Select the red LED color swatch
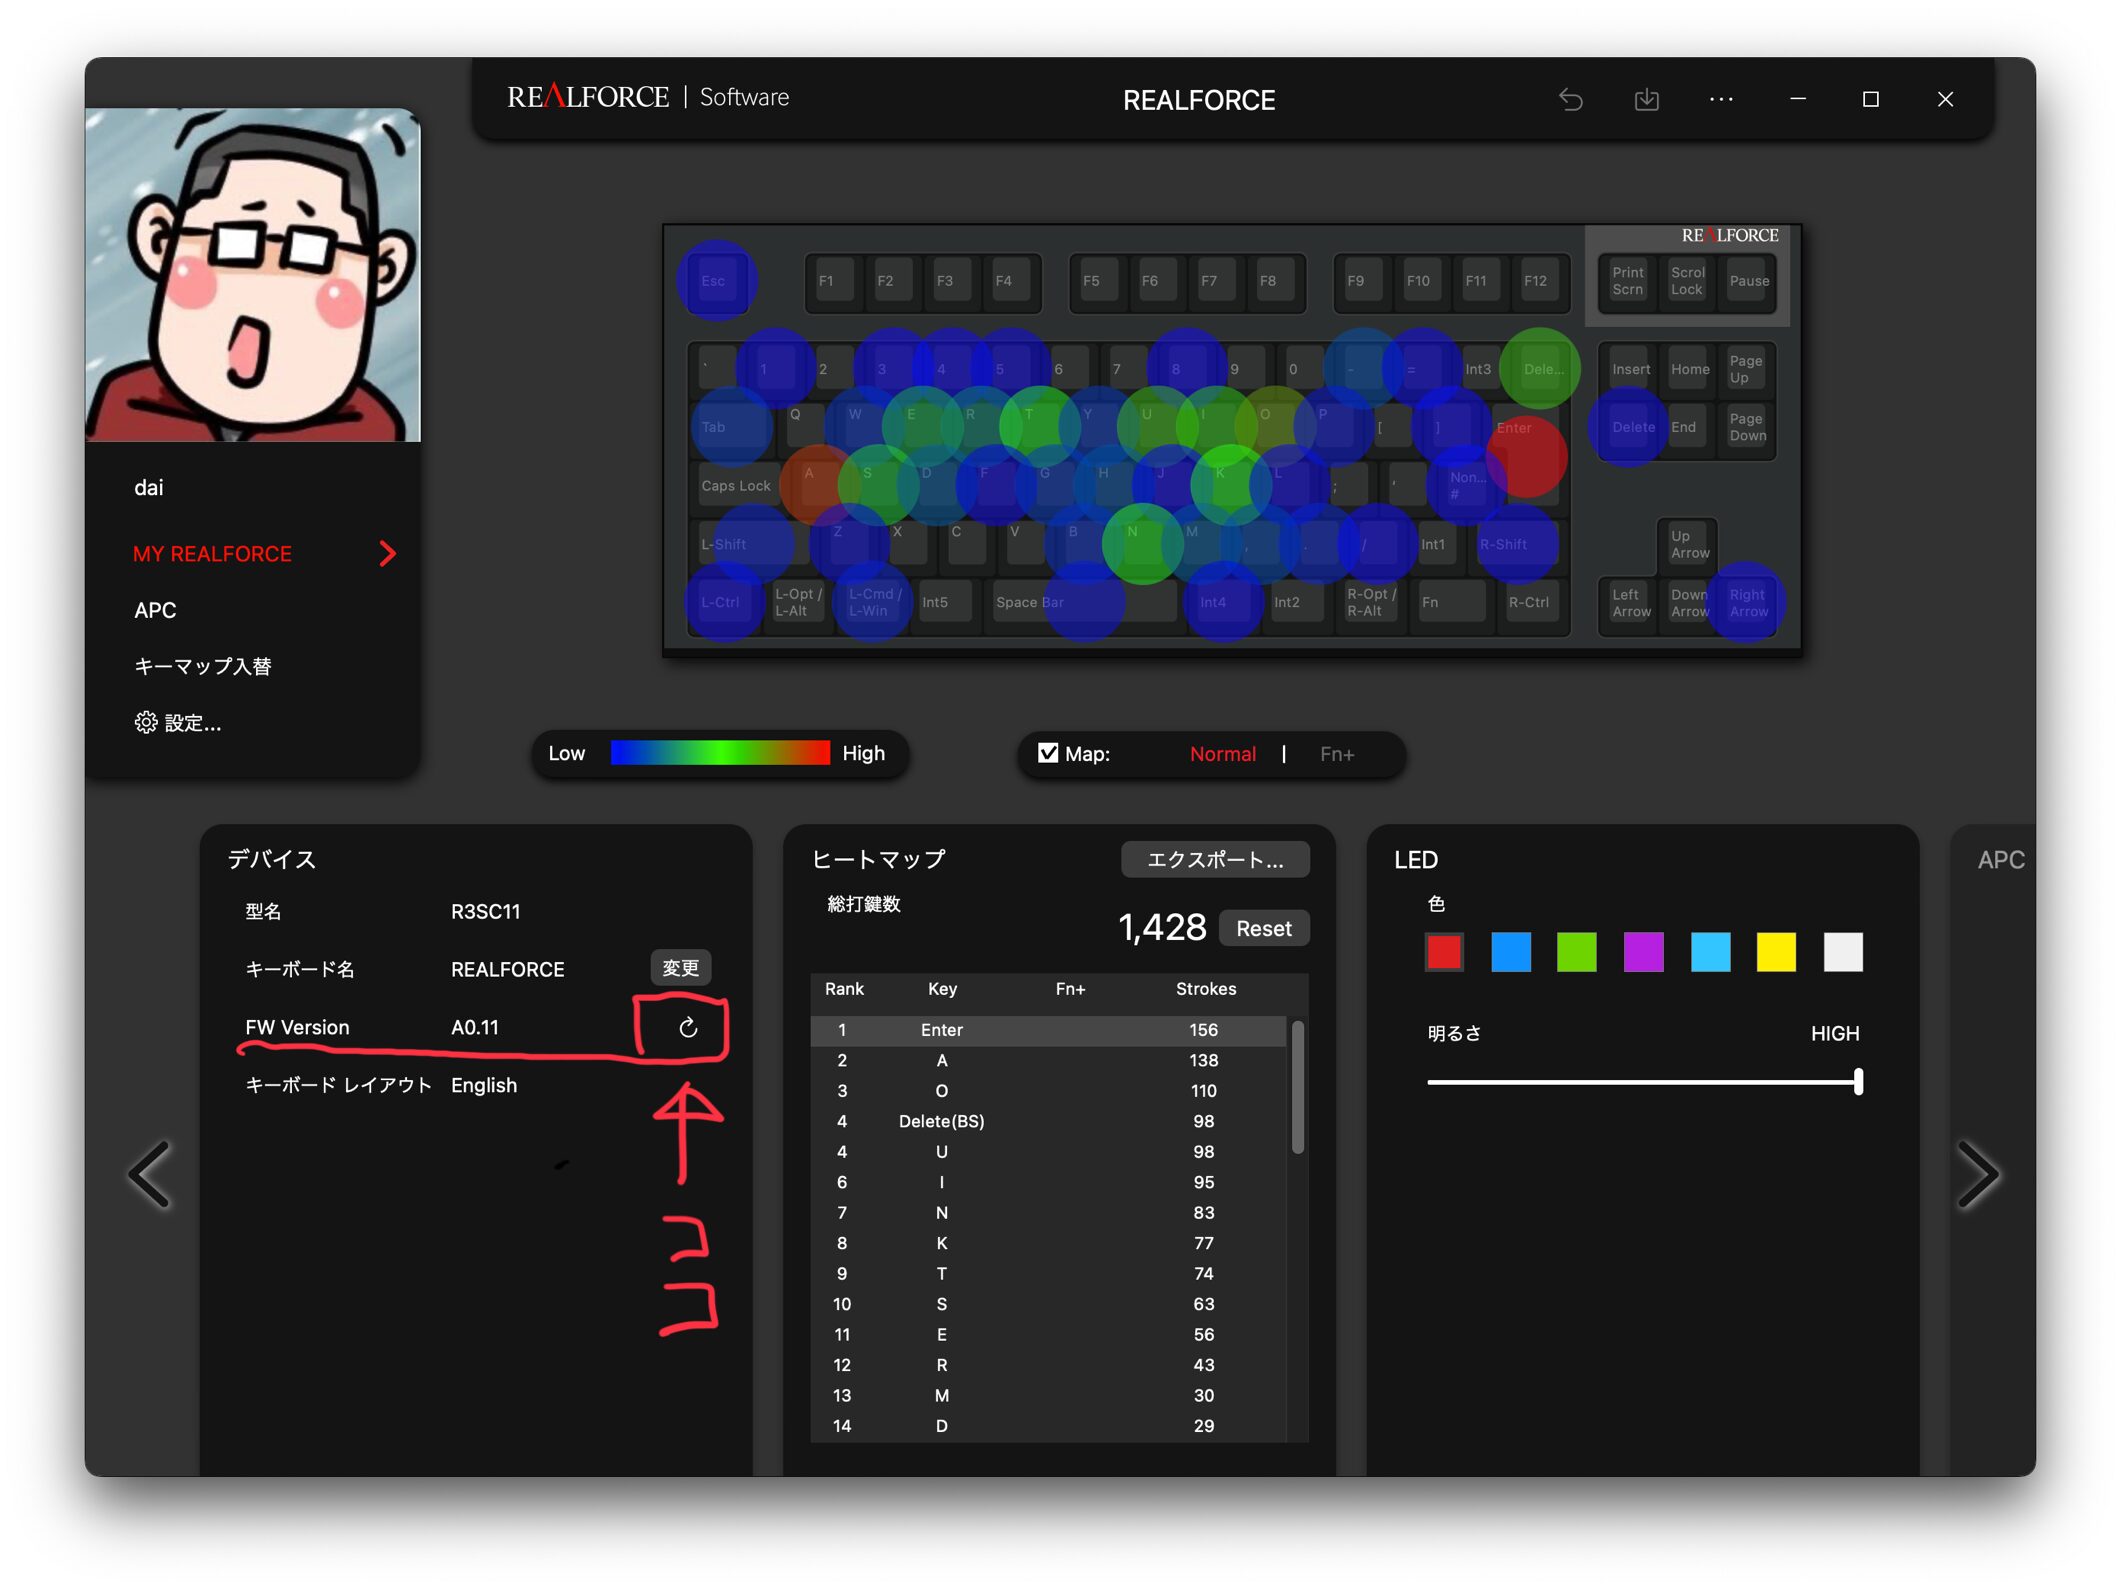The width and height of the screenshot is (2121, 1589). coord(1443,952)
